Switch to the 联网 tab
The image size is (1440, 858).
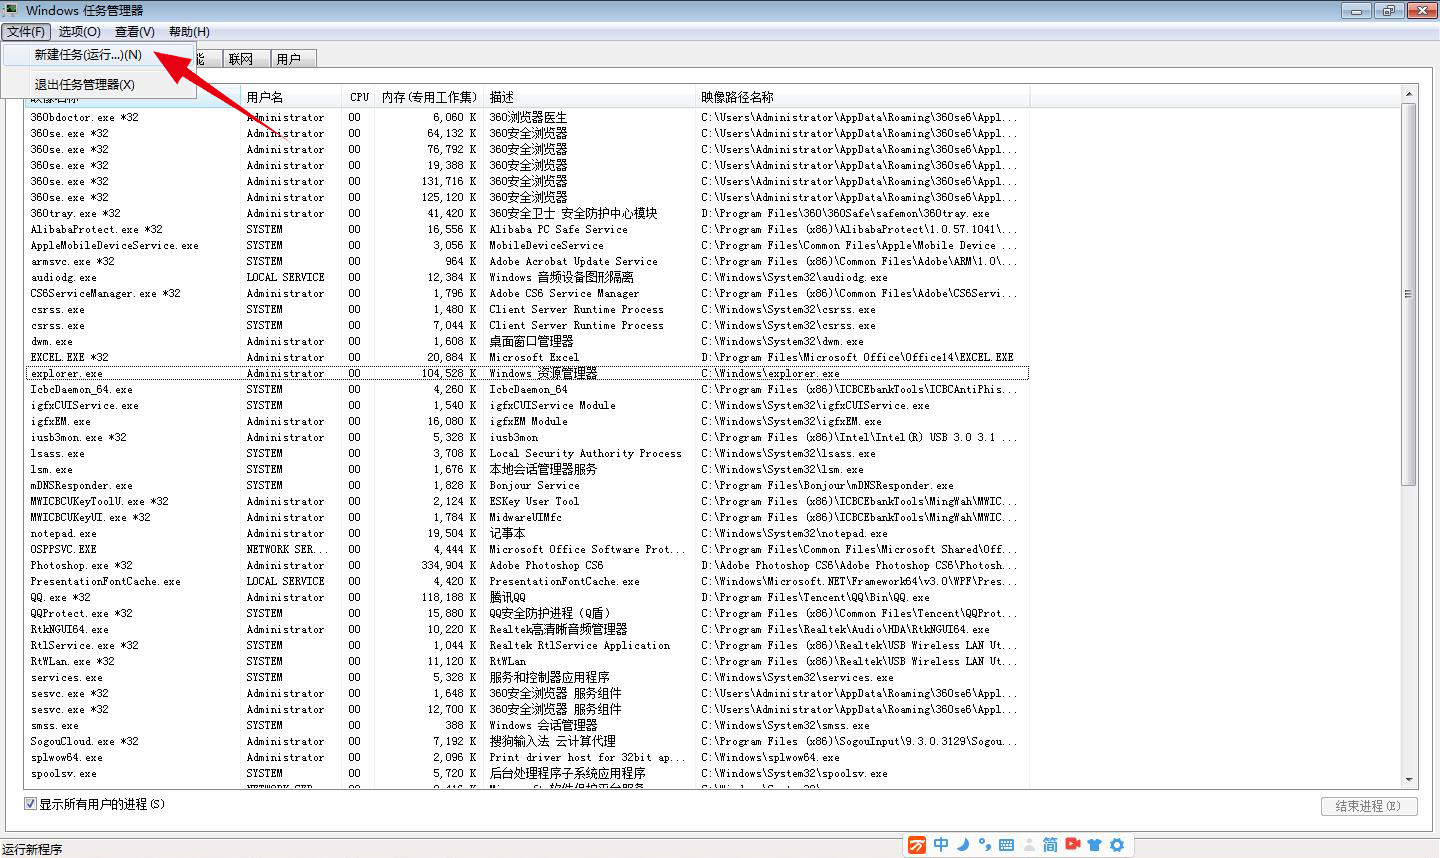click(x=245, y=59)
